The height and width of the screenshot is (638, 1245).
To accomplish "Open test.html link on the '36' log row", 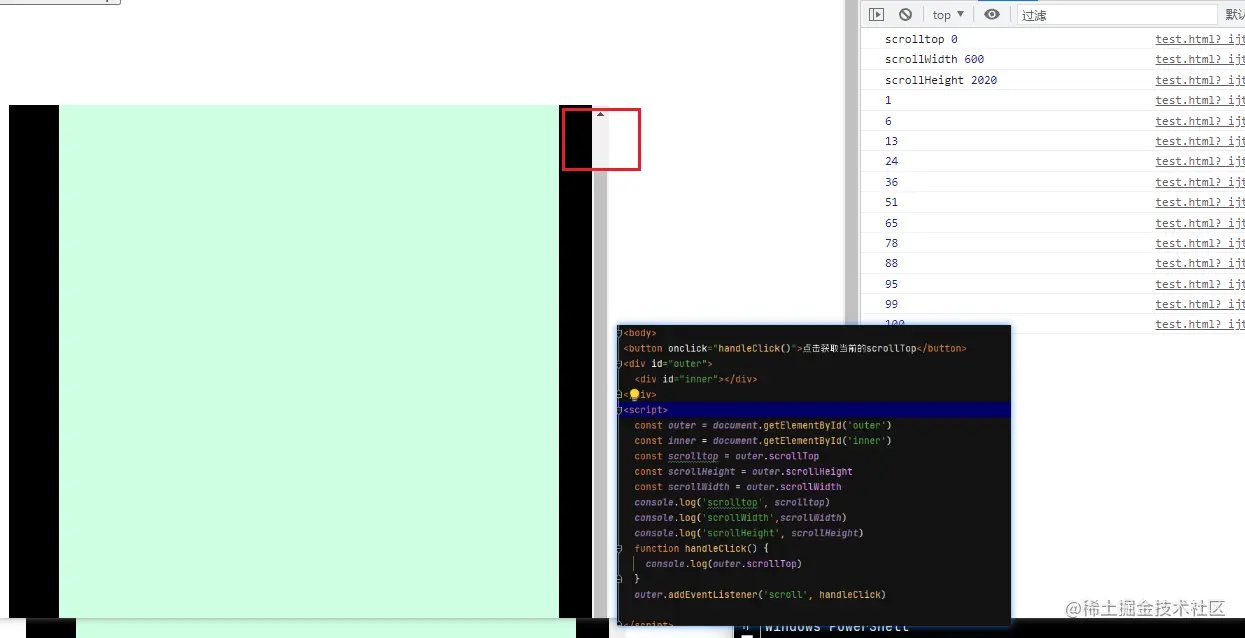I will tap(1200, 182).
